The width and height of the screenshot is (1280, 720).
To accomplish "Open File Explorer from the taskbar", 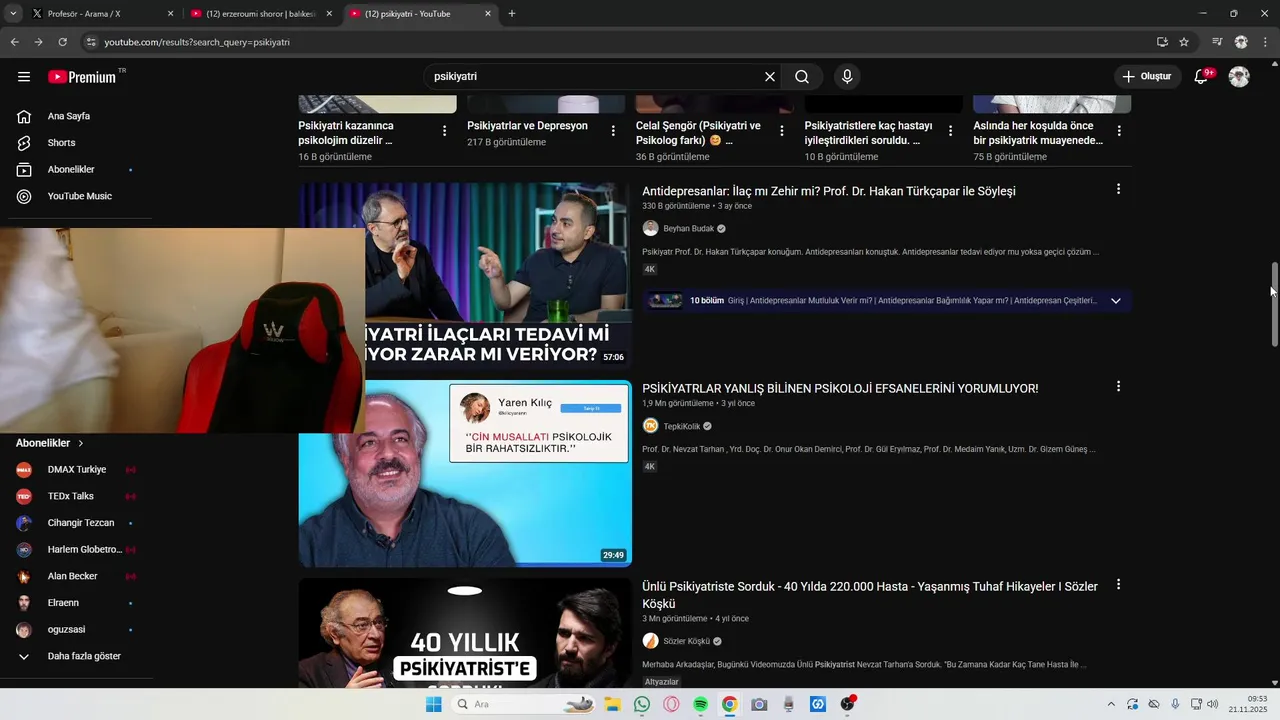I will click(612, 704).
